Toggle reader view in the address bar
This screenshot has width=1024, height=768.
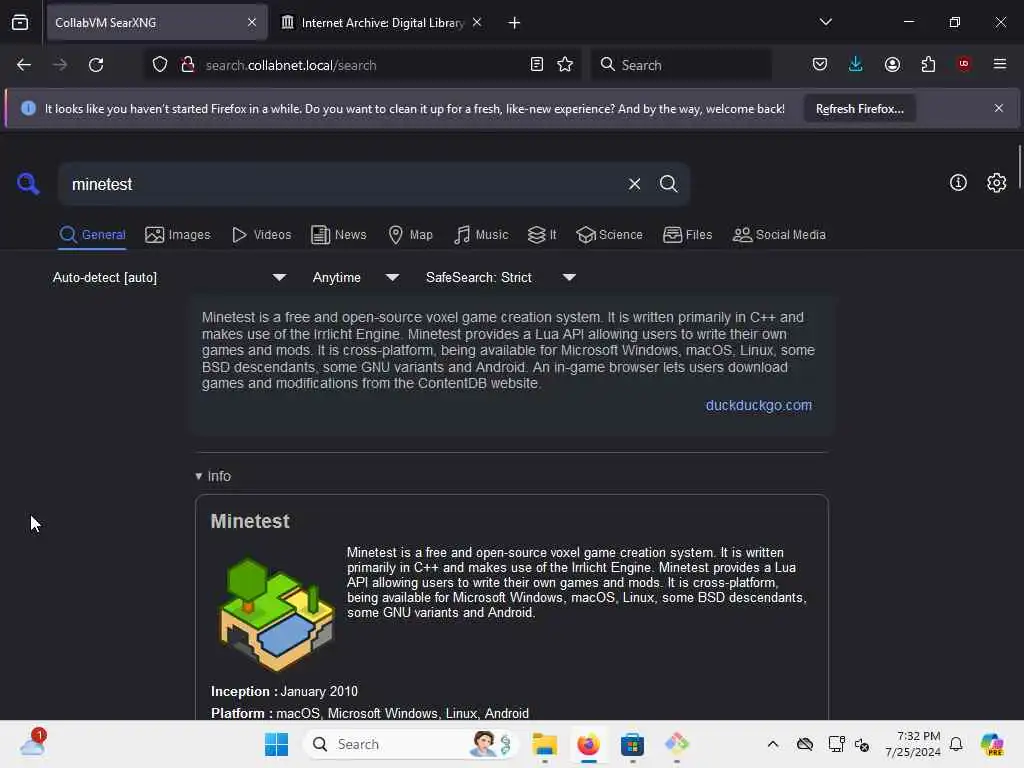[x=537, y=64]
